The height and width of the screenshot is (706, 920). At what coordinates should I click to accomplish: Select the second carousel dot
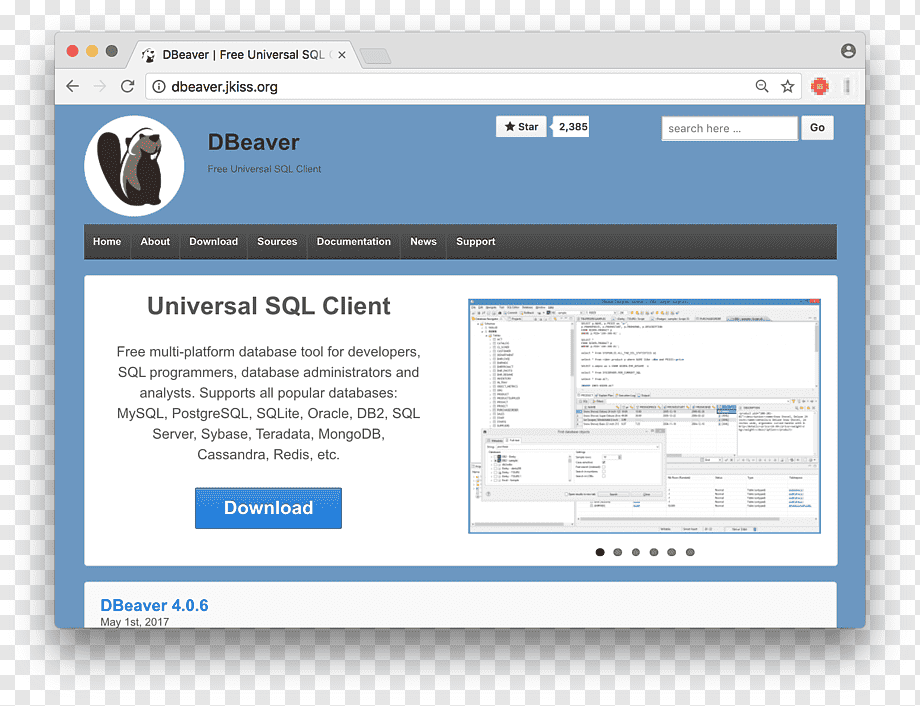pos(618,552)
